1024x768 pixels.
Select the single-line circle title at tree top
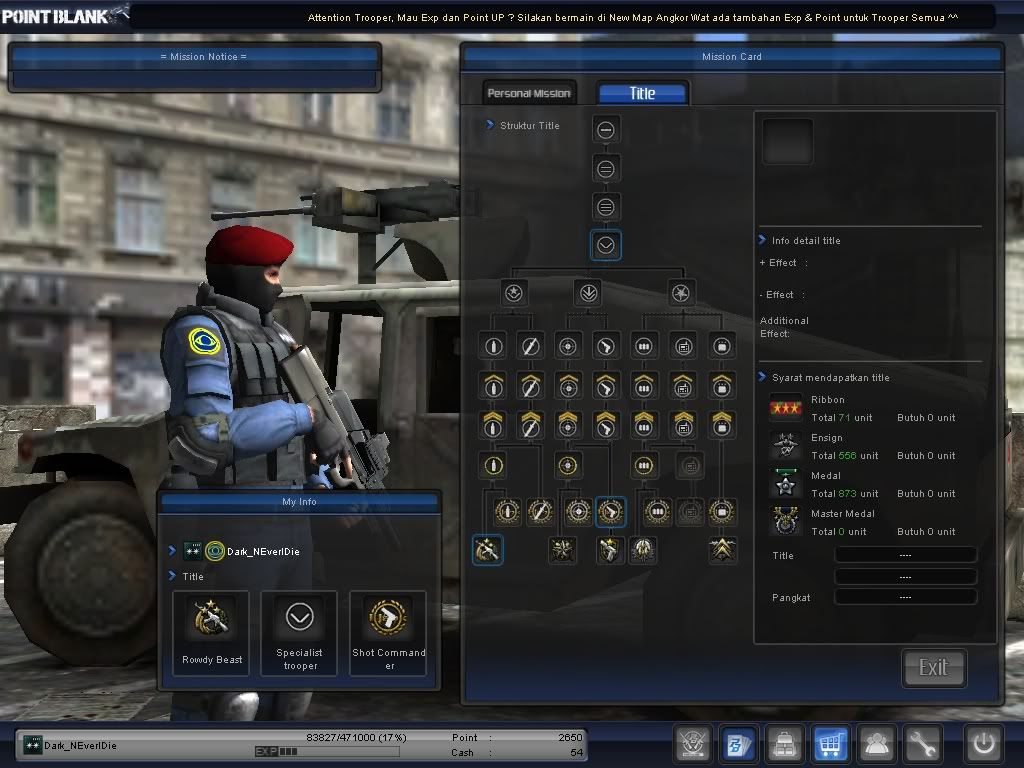[606, 130]
